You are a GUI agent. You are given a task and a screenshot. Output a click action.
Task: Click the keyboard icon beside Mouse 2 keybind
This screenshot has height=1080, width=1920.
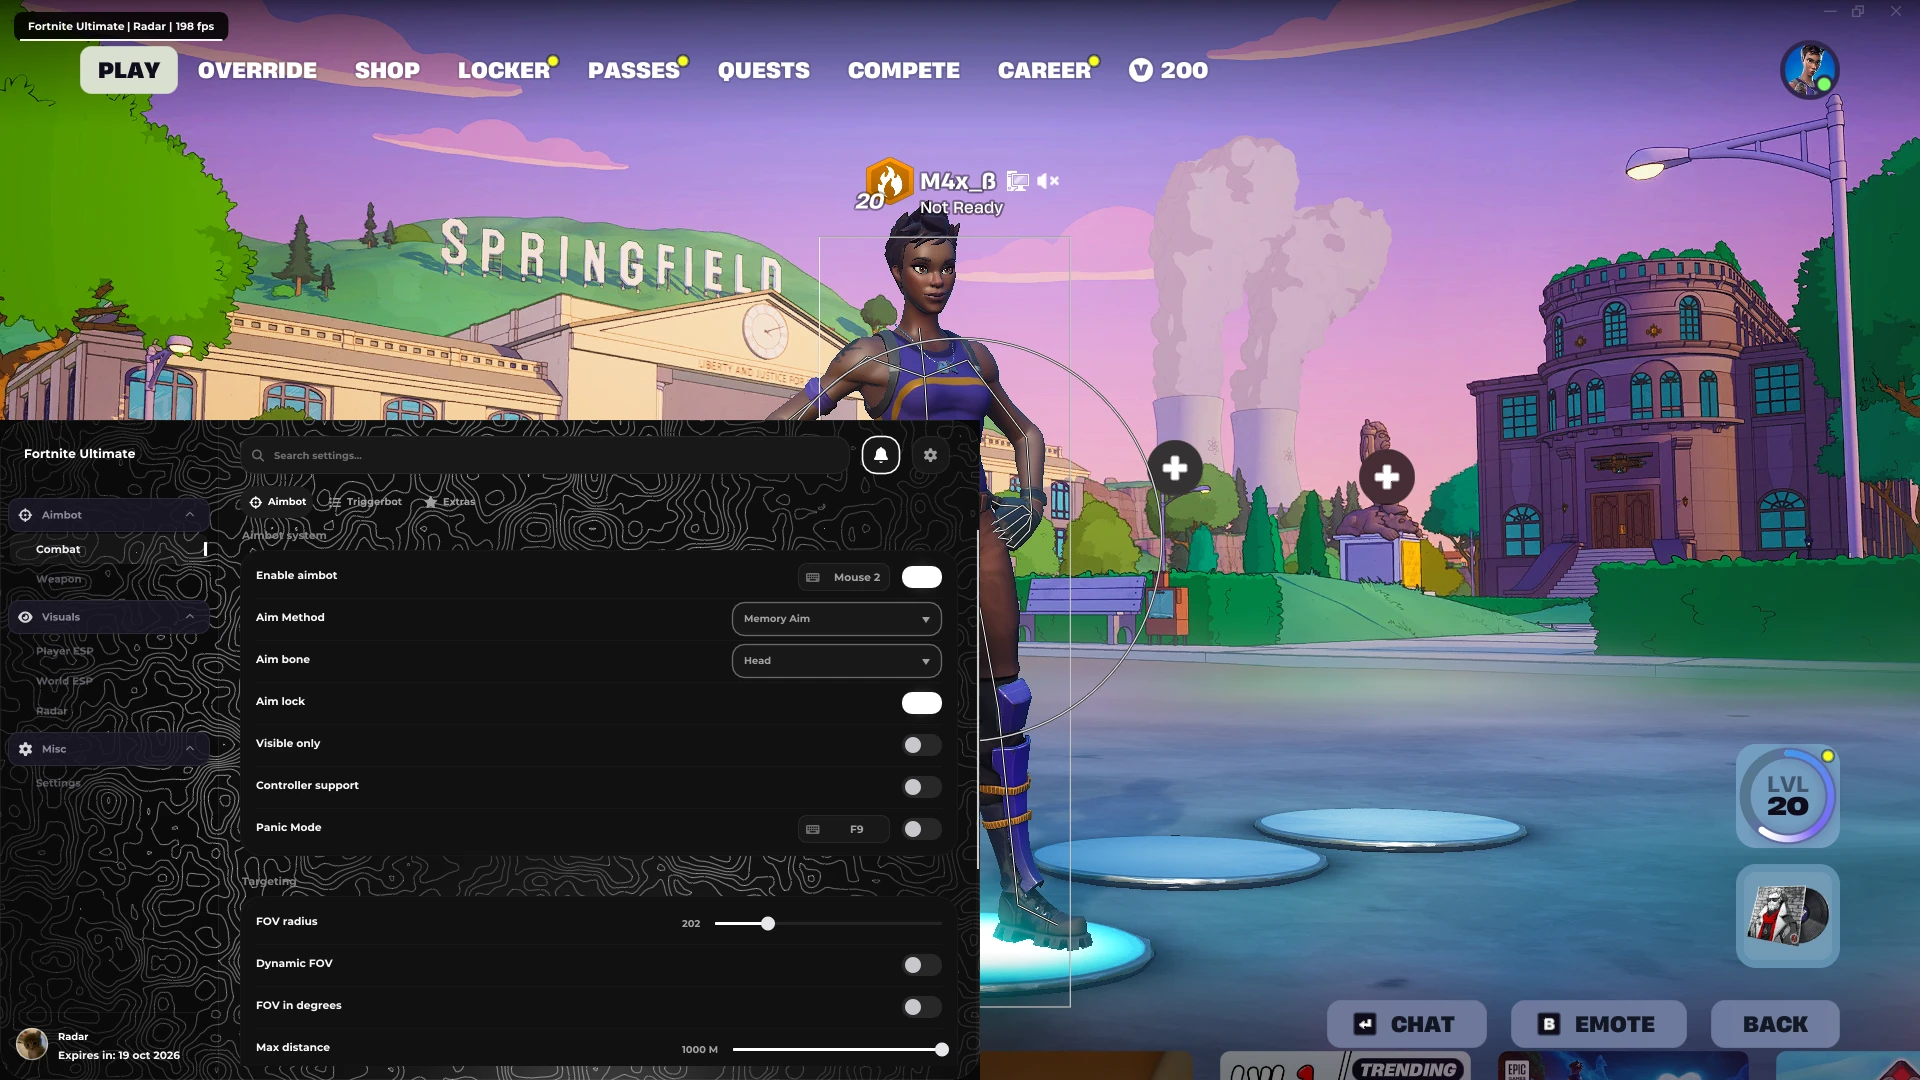[x=813, y=577]
